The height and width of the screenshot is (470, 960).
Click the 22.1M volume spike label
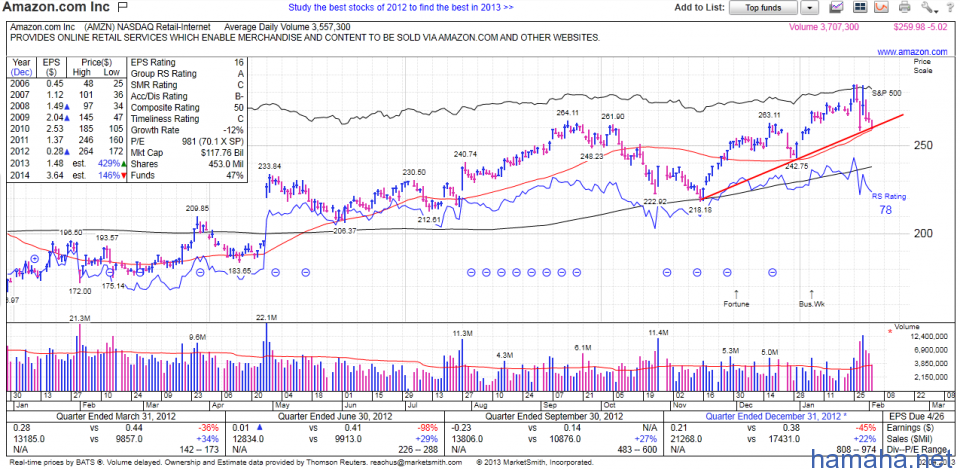click(x=266, y=318)
